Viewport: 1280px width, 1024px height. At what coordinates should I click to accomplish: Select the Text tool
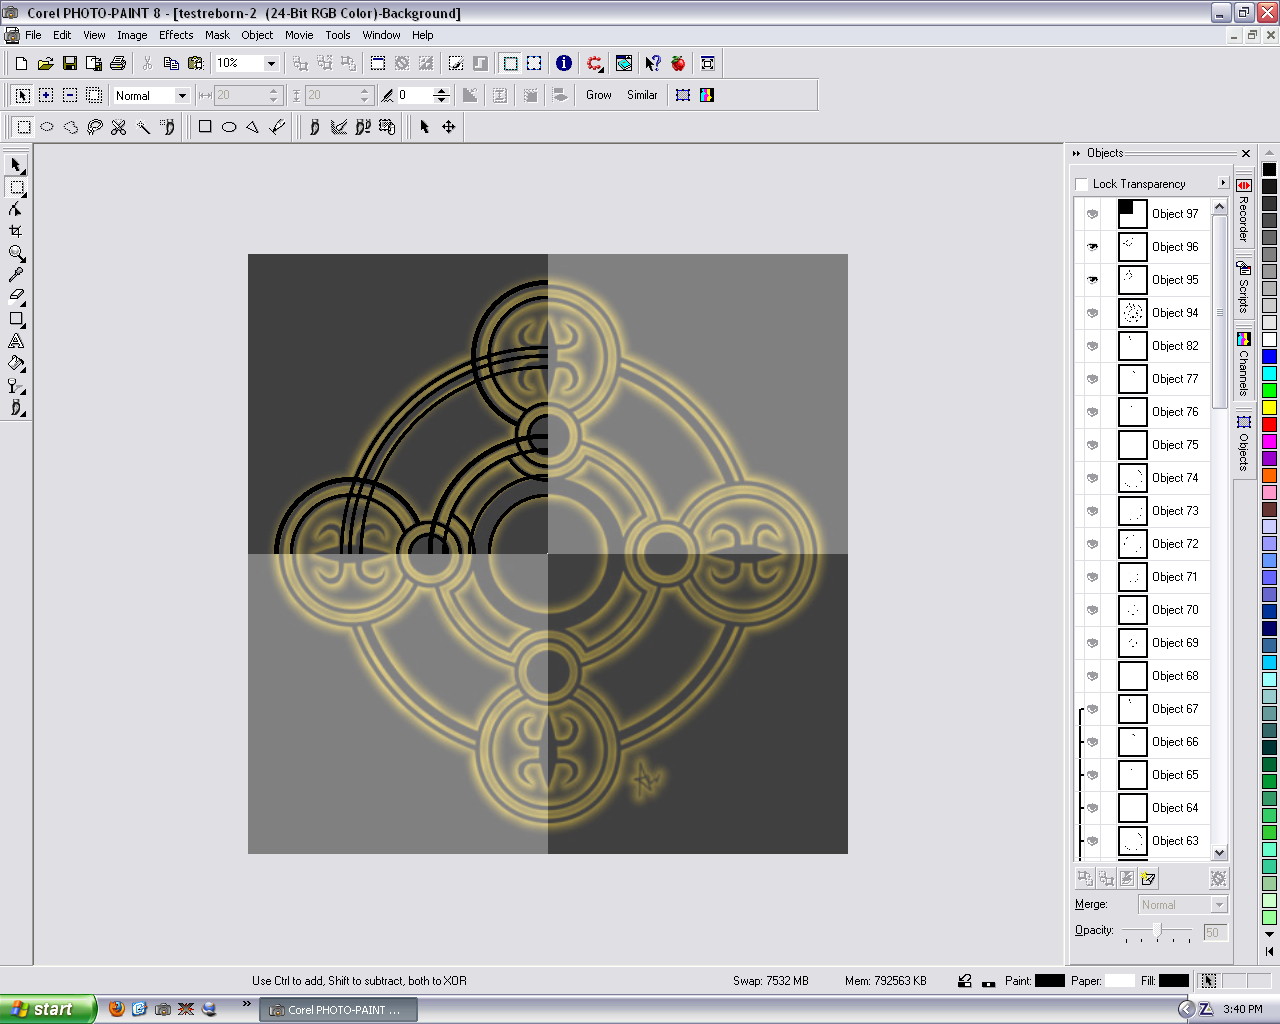pyautogui.click(x=16, y=341)
